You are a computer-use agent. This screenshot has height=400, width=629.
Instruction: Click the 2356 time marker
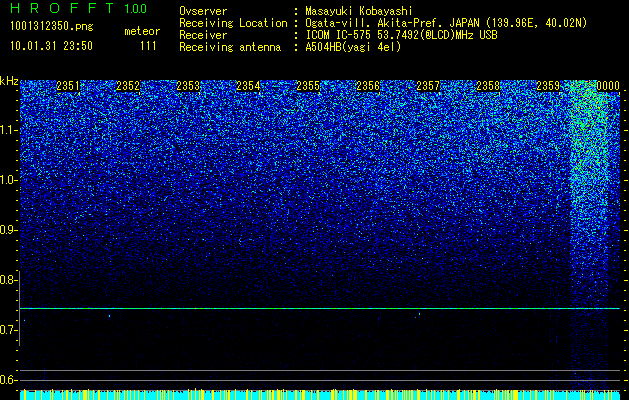(368, 86)
